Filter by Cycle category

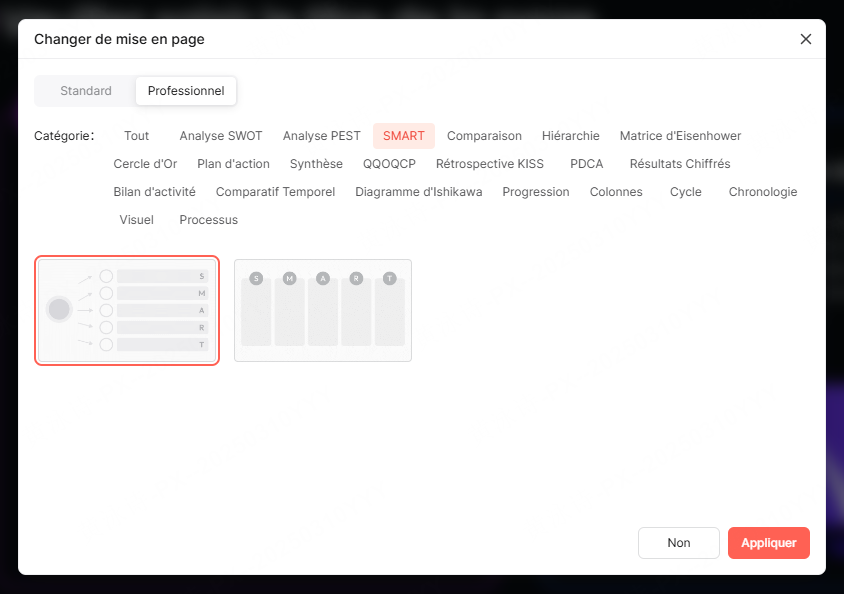coord(685,192)
